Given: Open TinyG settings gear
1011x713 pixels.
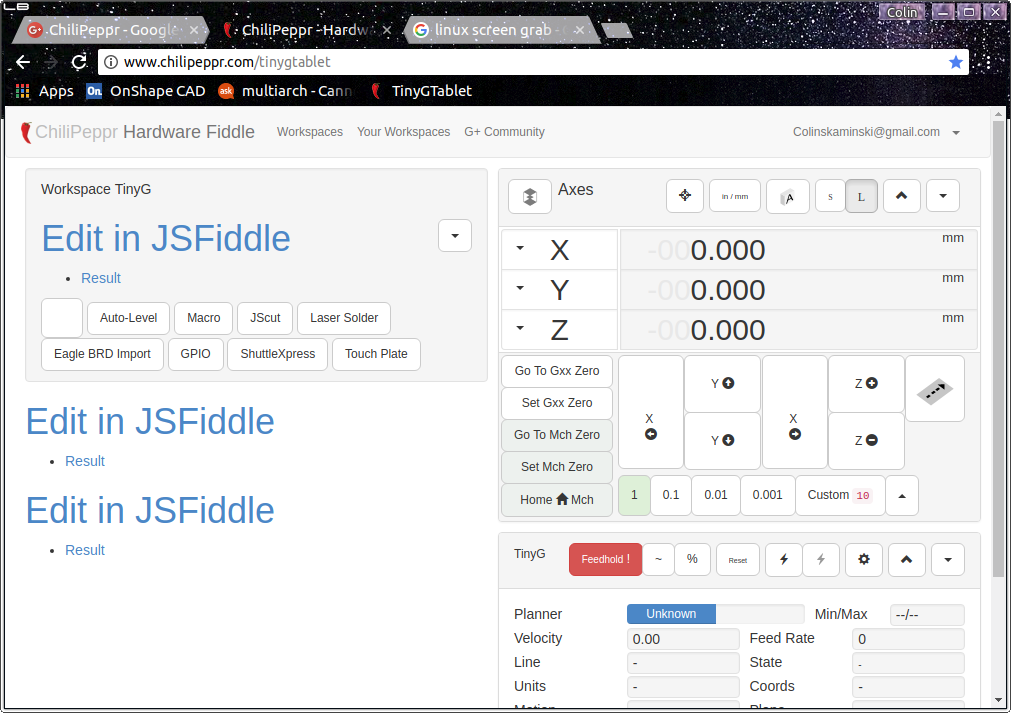Looking at the screenshot, I should tap(864, 560).
